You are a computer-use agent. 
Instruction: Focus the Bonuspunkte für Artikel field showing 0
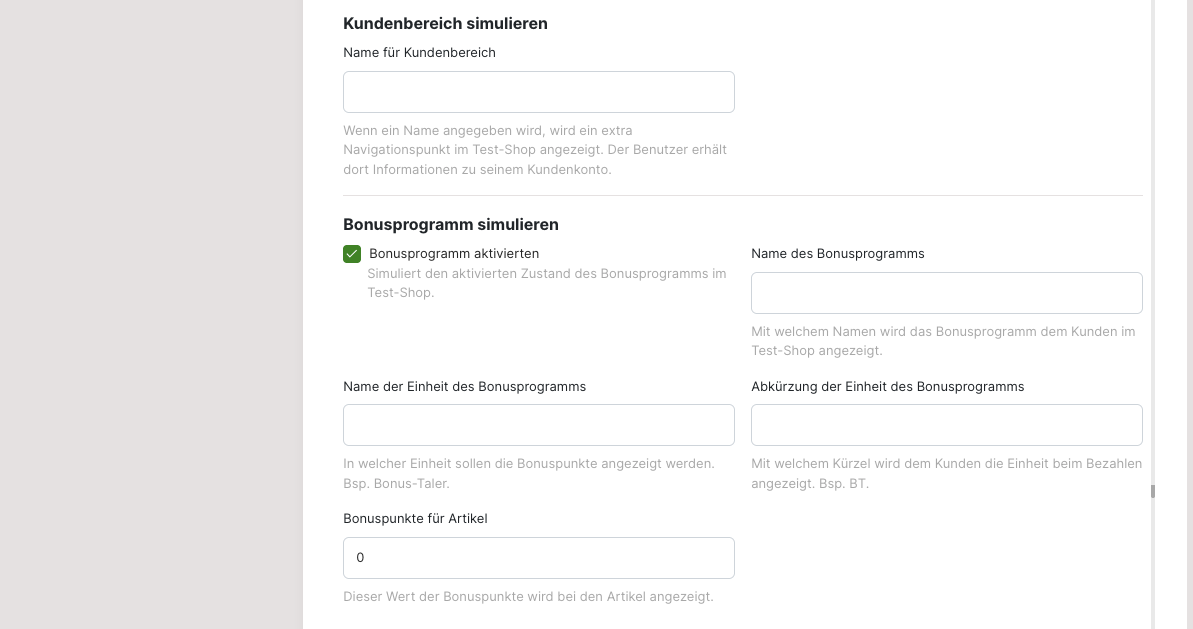coord(538,558)
